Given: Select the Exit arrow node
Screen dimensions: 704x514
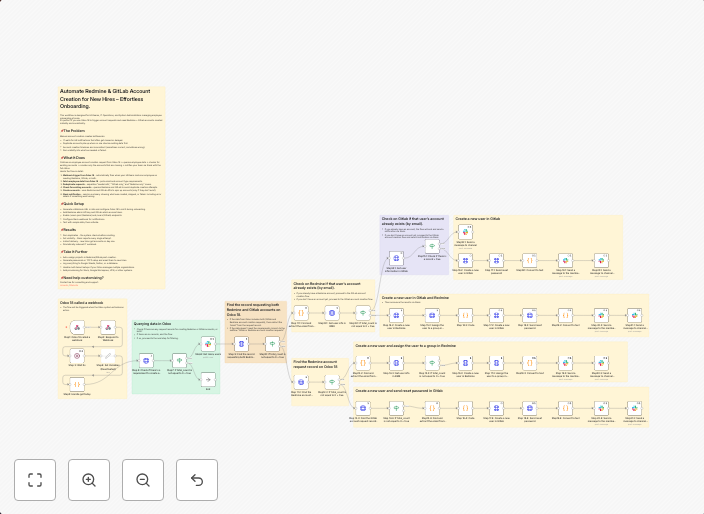Looking at the screenshot, I should click(x=208, y=379).
